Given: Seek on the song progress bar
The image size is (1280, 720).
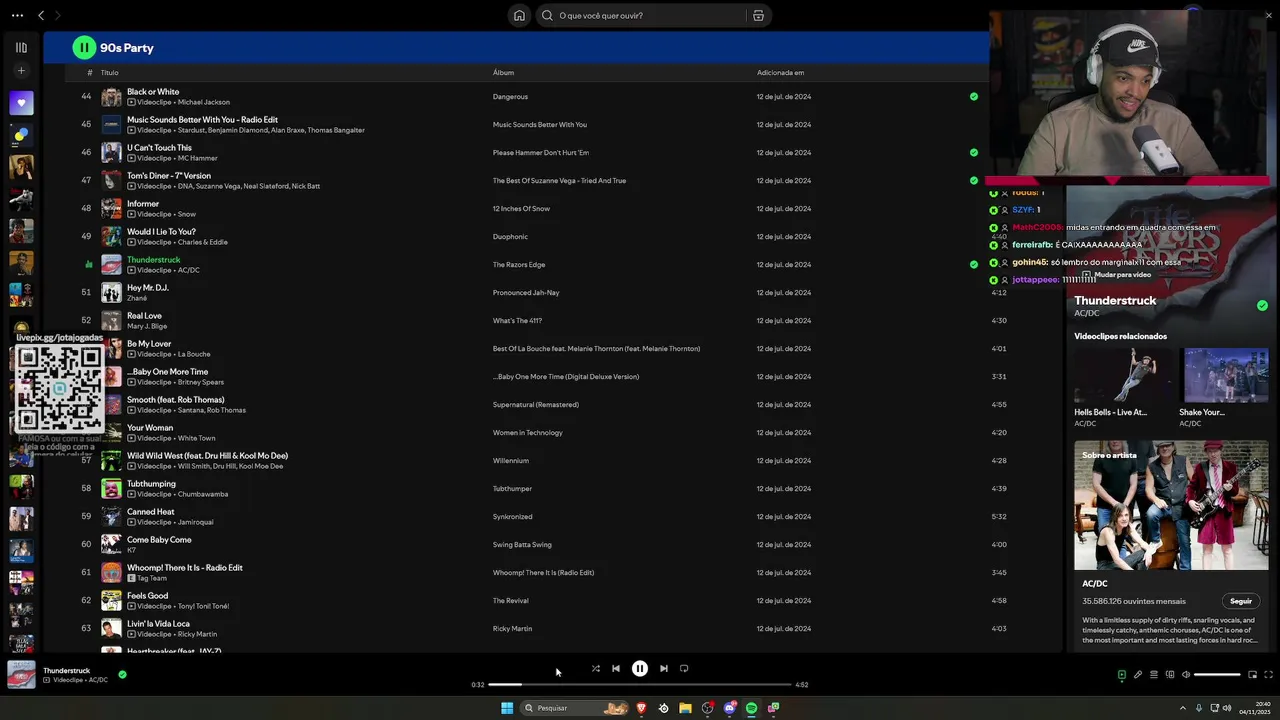Looking at the screenshot, I should (x=640, y=684).
